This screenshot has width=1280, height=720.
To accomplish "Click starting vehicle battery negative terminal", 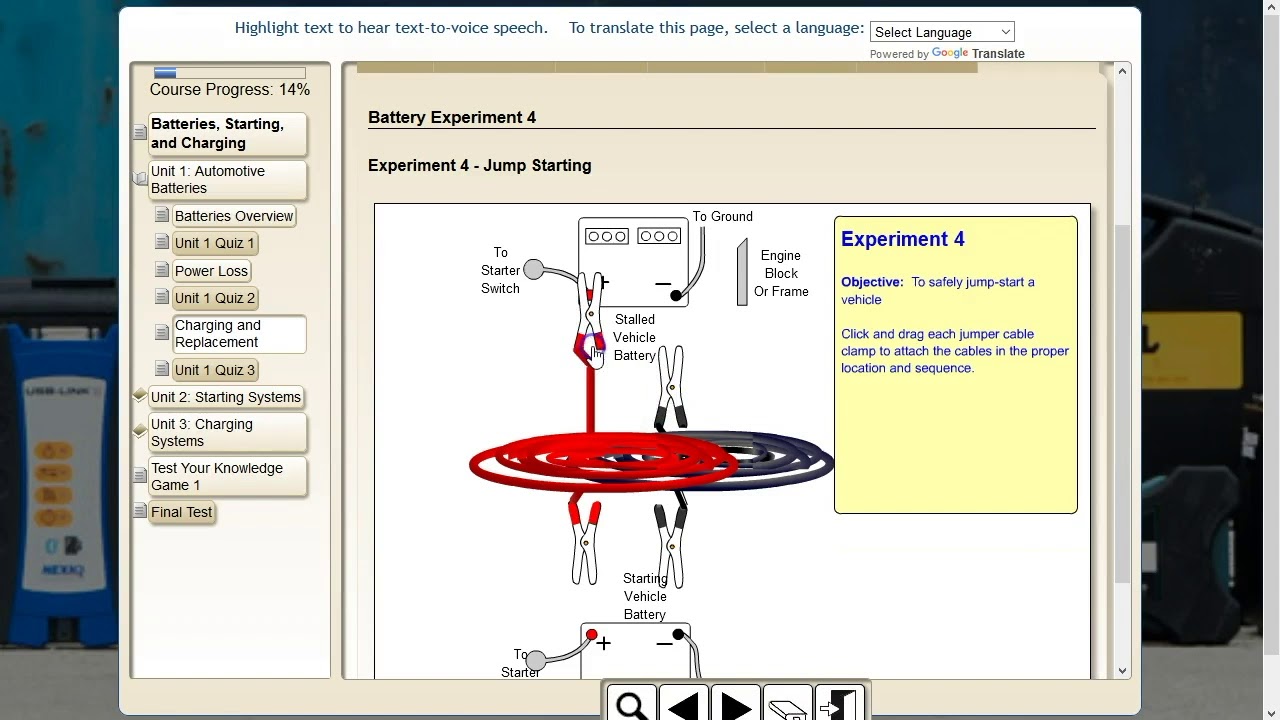I will 678,634.
